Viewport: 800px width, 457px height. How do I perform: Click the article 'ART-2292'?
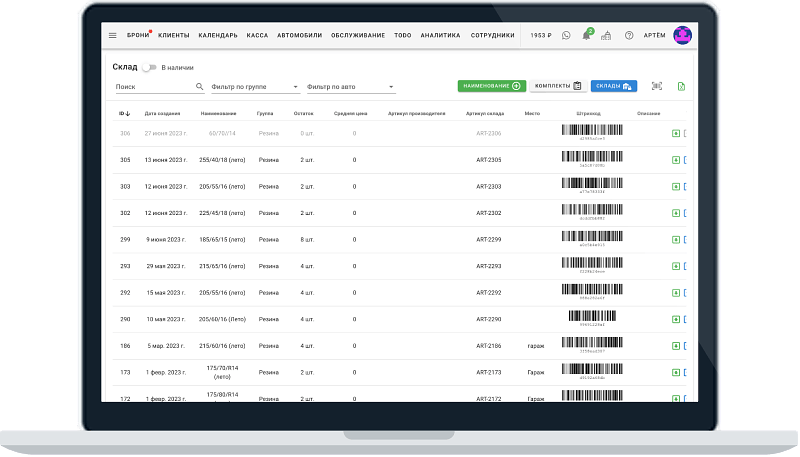[x=489, y=292]
